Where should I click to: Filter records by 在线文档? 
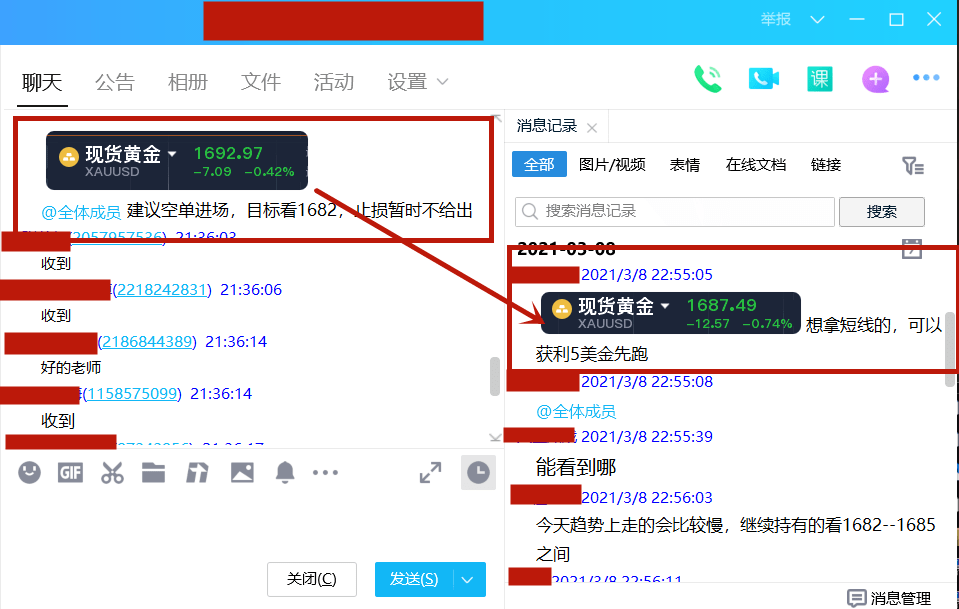click(x=755, y=164)
